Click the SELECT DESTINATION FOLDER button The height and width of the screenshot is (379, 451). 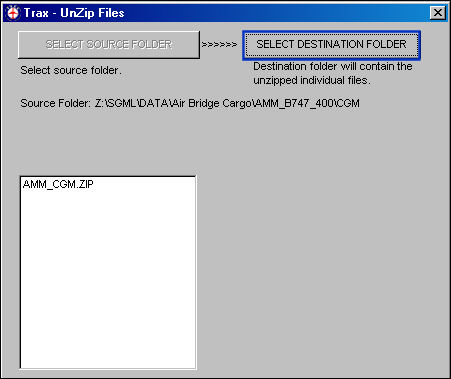(x=331, y=45)
